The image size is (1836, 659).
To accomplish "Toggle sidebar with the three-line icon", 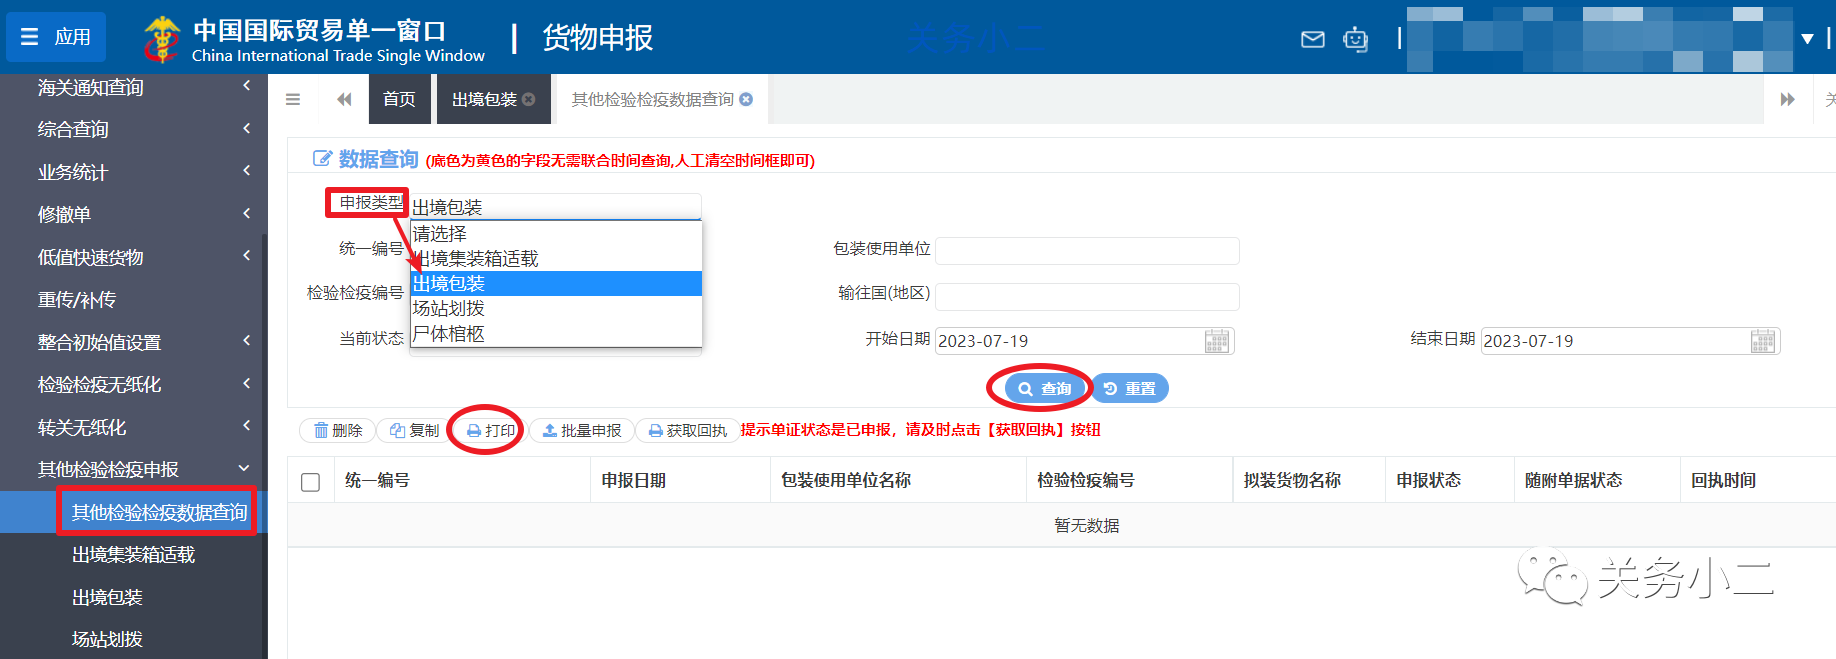I will (293, 99).
